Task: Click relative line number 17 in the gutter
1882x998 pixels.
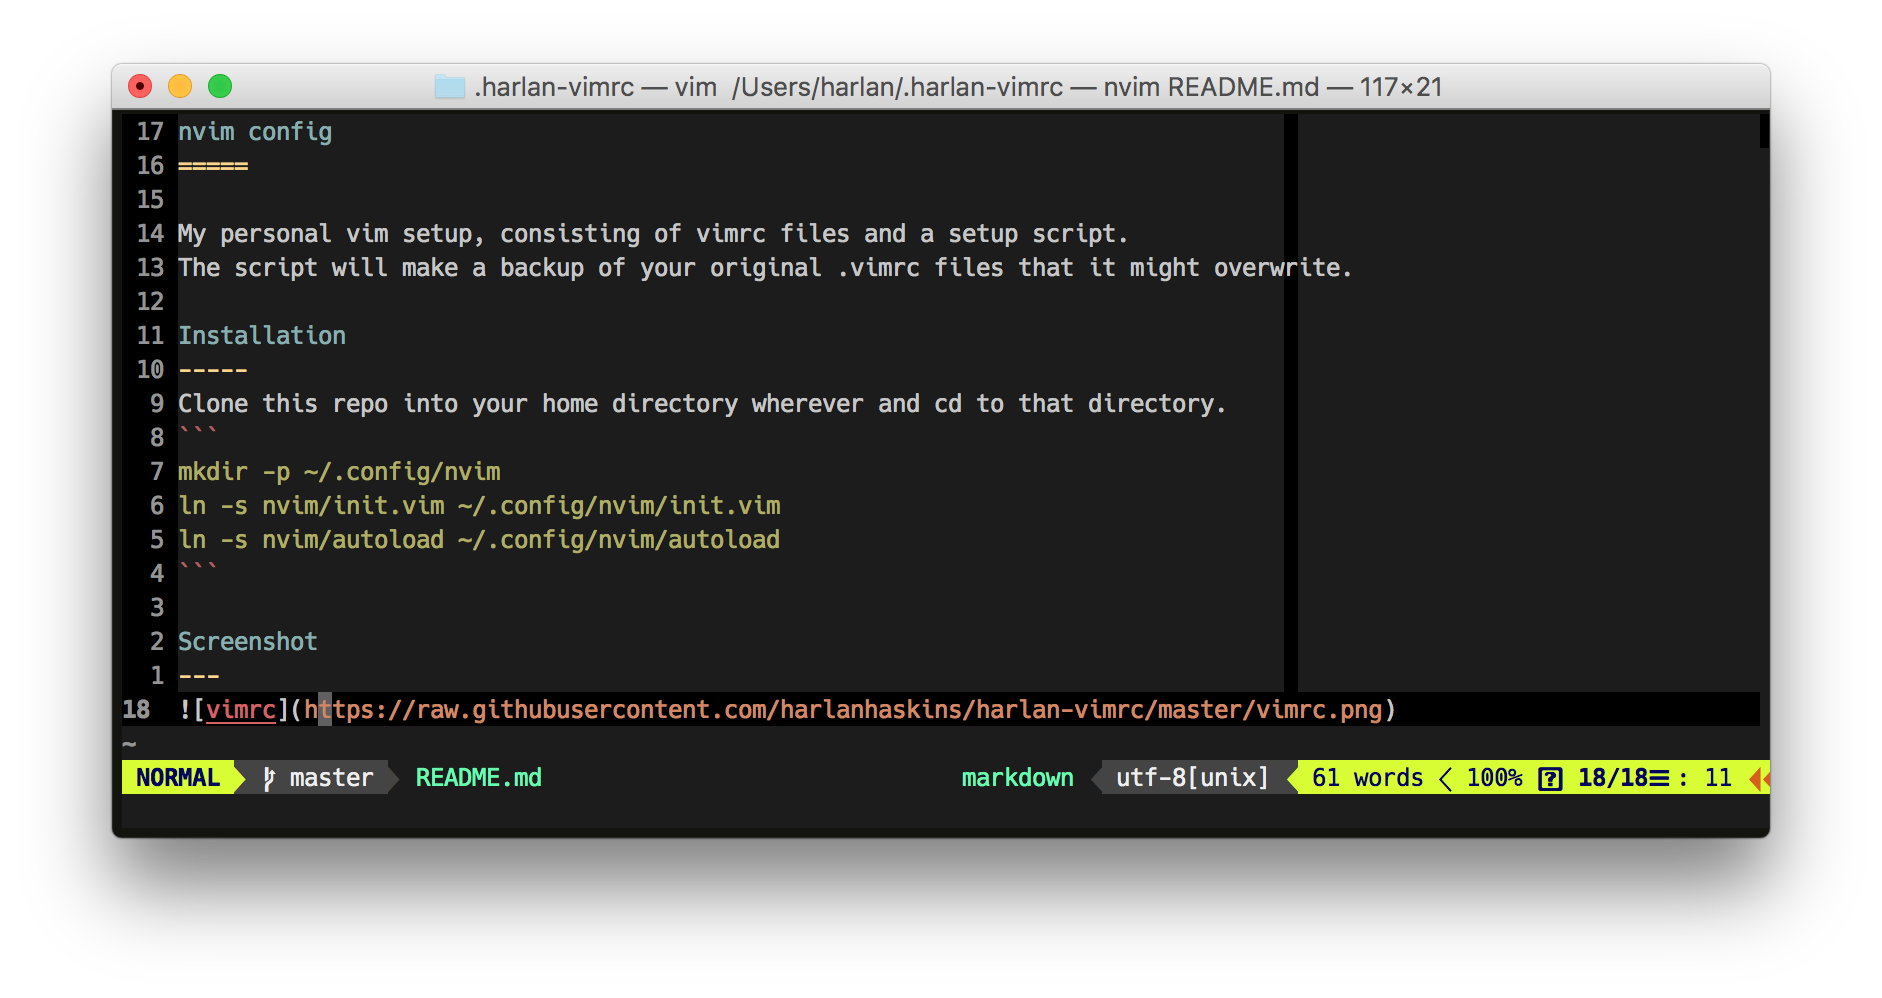Action: (x=150, y=132)
